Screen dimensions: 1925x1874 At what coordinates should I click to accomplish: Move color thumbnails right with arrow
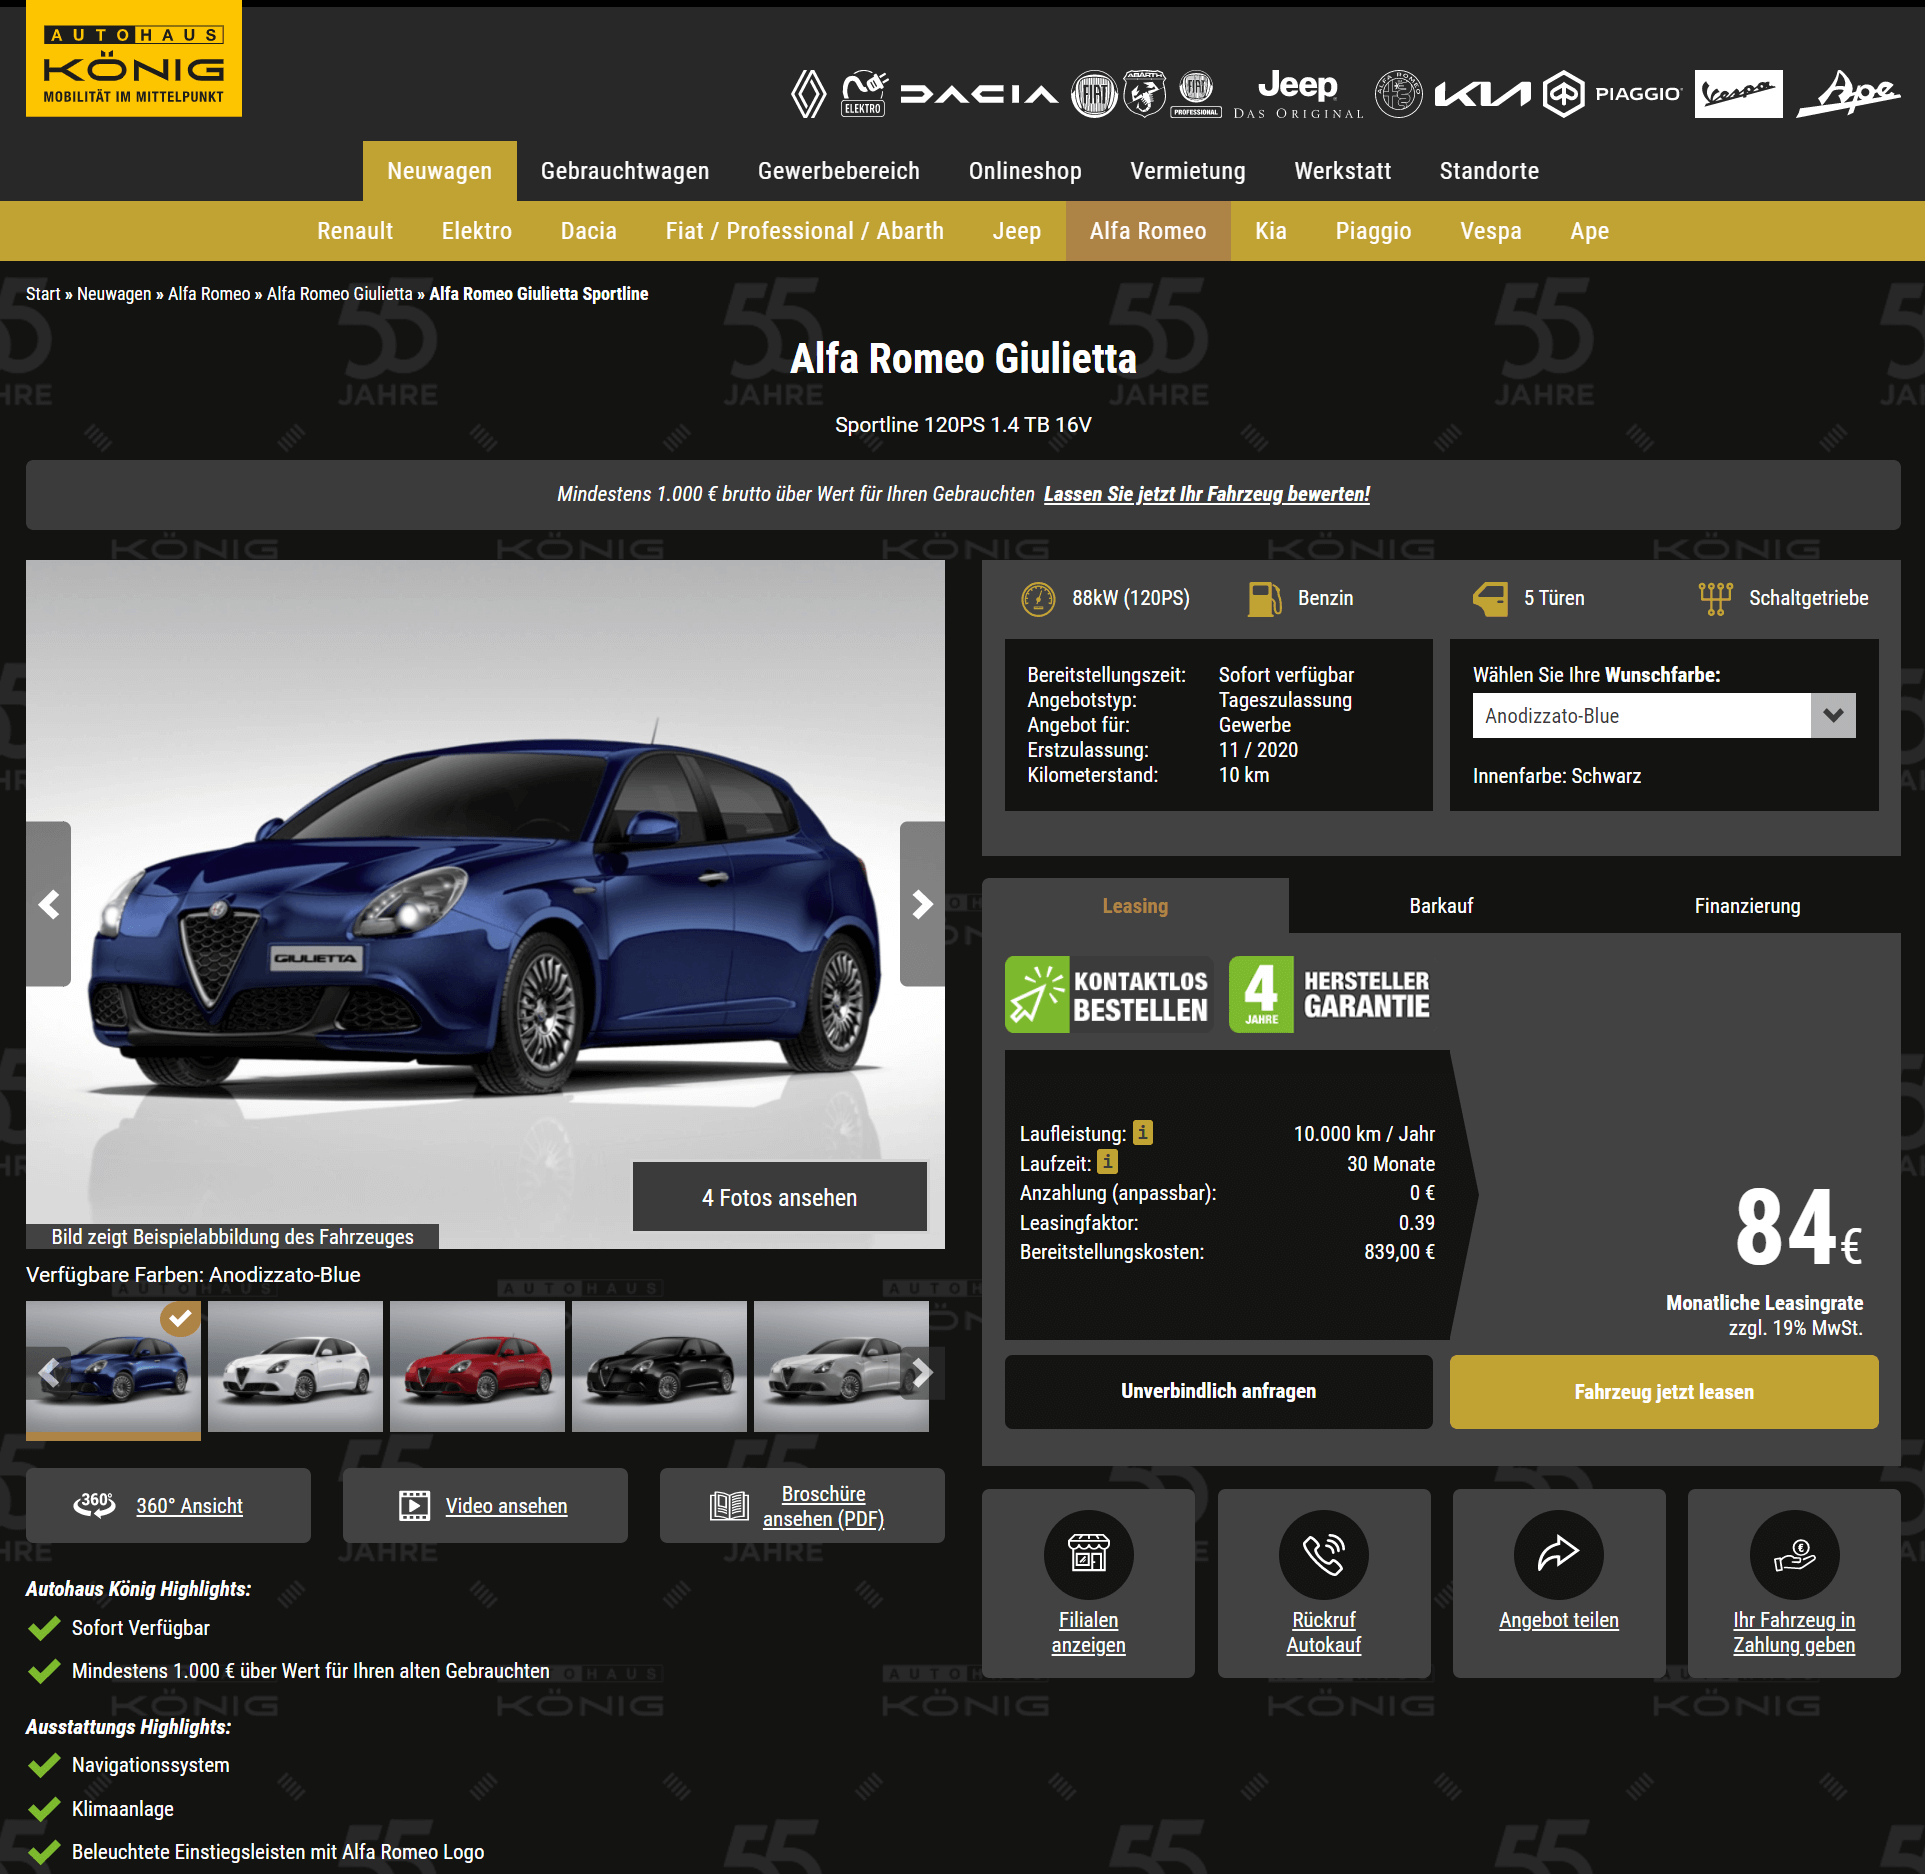tap(921, 1372)
